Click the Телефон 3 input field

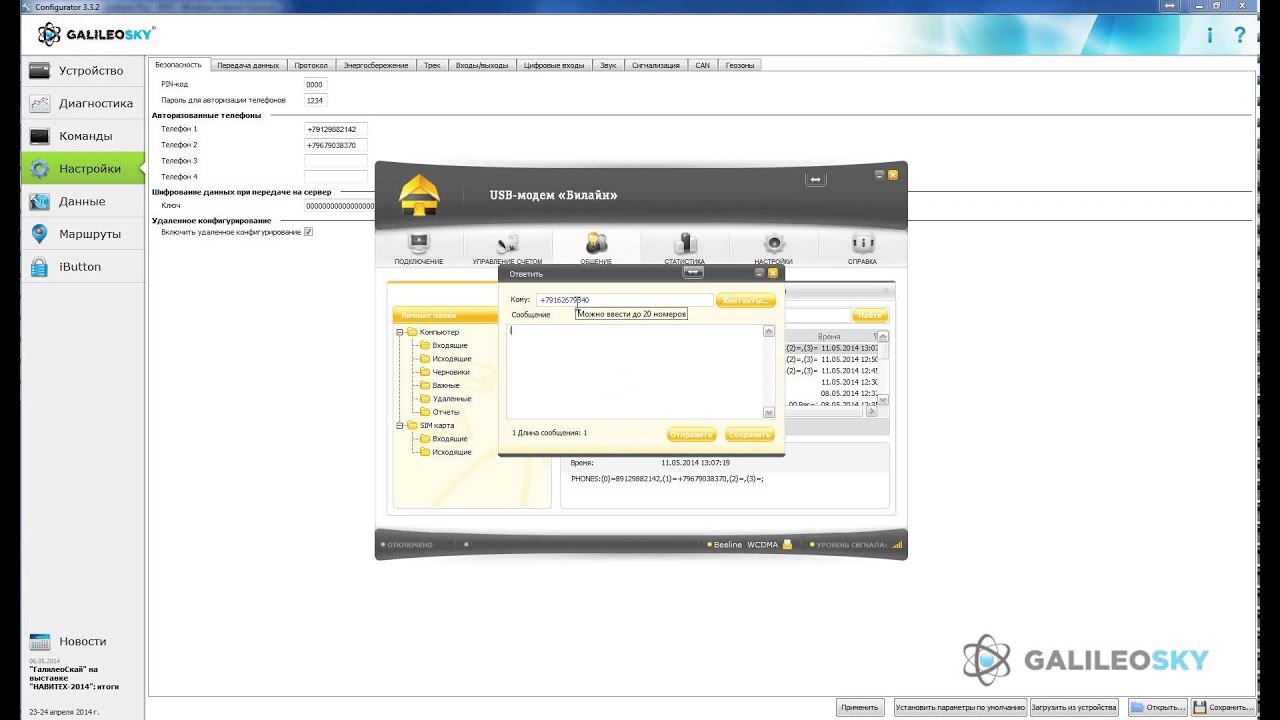(x=336, y=161)
